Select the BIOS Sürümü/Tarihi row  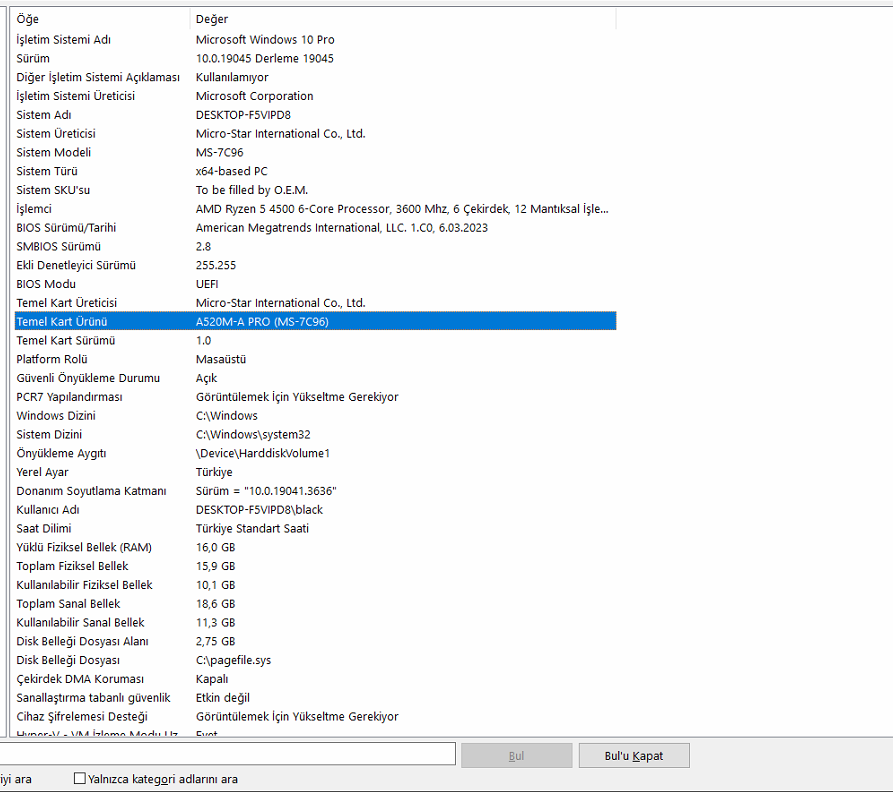[x=316, y=227]
